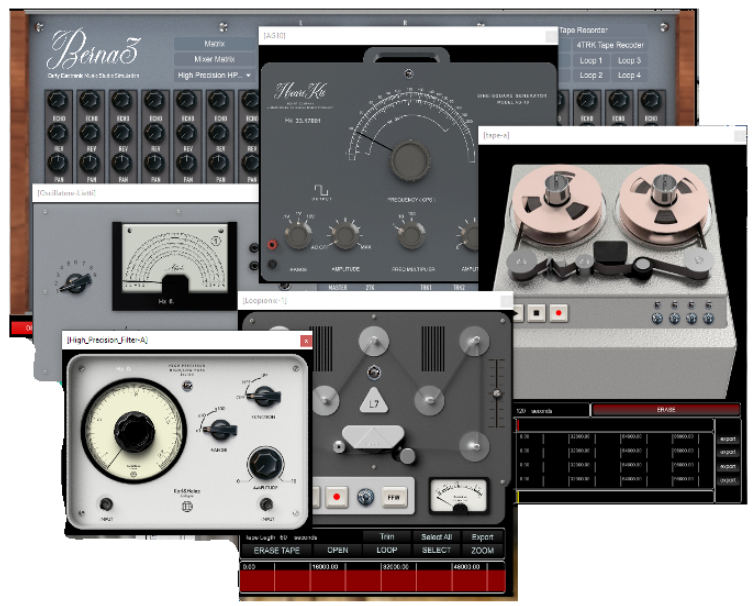Image resolution: width=755 pixels, height=606 pixels.
Task: Click the L7 triangle badge in Loopionx-1
Action: tap(374, 401)
